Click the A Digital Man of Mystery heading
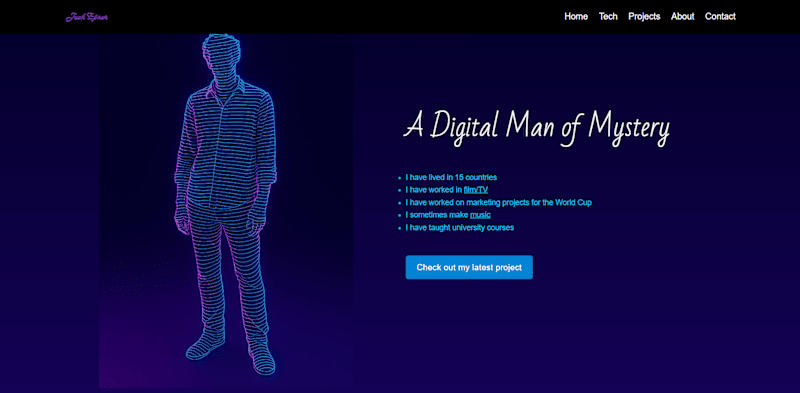800x393 pixels. point(536,128)
